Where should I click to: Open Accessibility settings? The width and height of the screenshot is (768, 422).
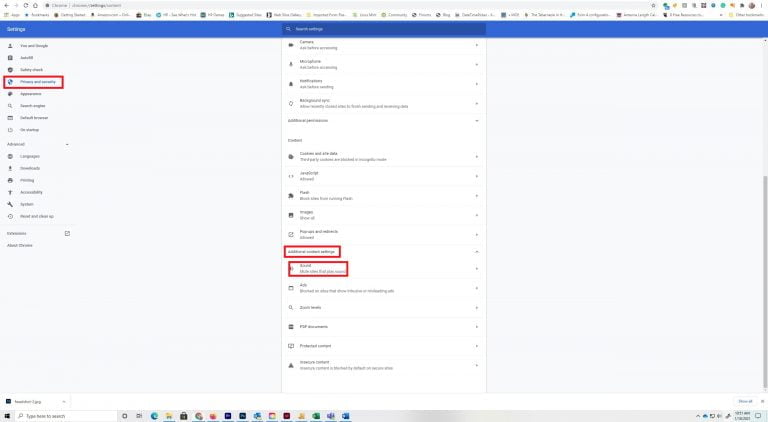click(31, 192)
